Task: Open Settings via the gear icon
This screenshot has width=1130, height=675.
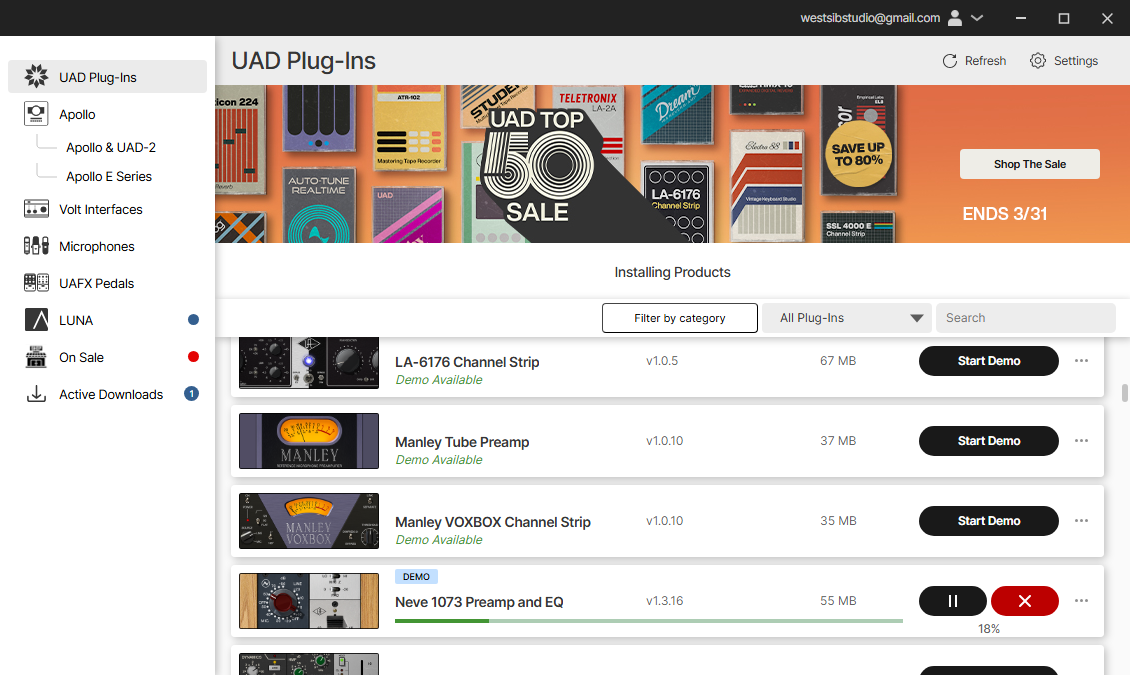Action: pyautogui.click(x=1038, y=61)
